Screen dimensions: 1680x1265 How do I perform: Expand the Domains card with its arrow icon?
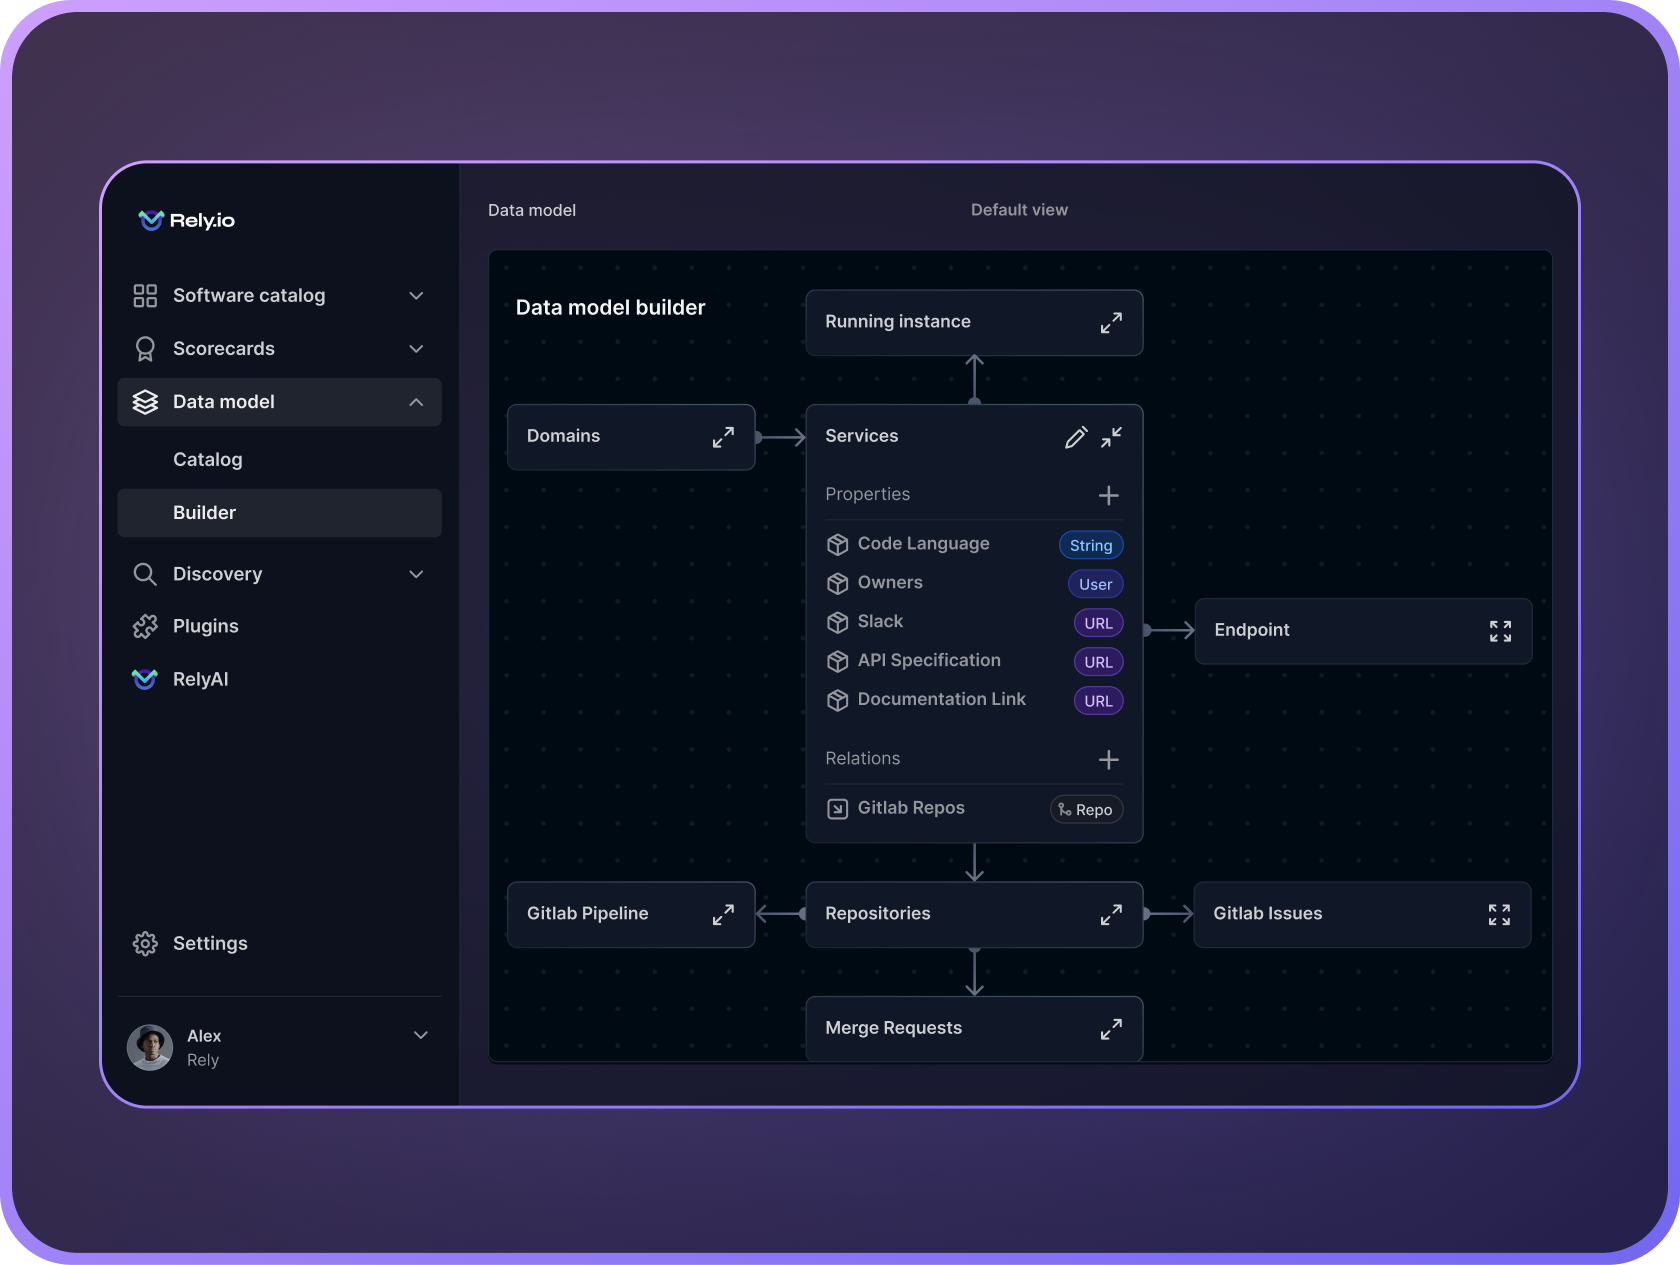point(724,437)
